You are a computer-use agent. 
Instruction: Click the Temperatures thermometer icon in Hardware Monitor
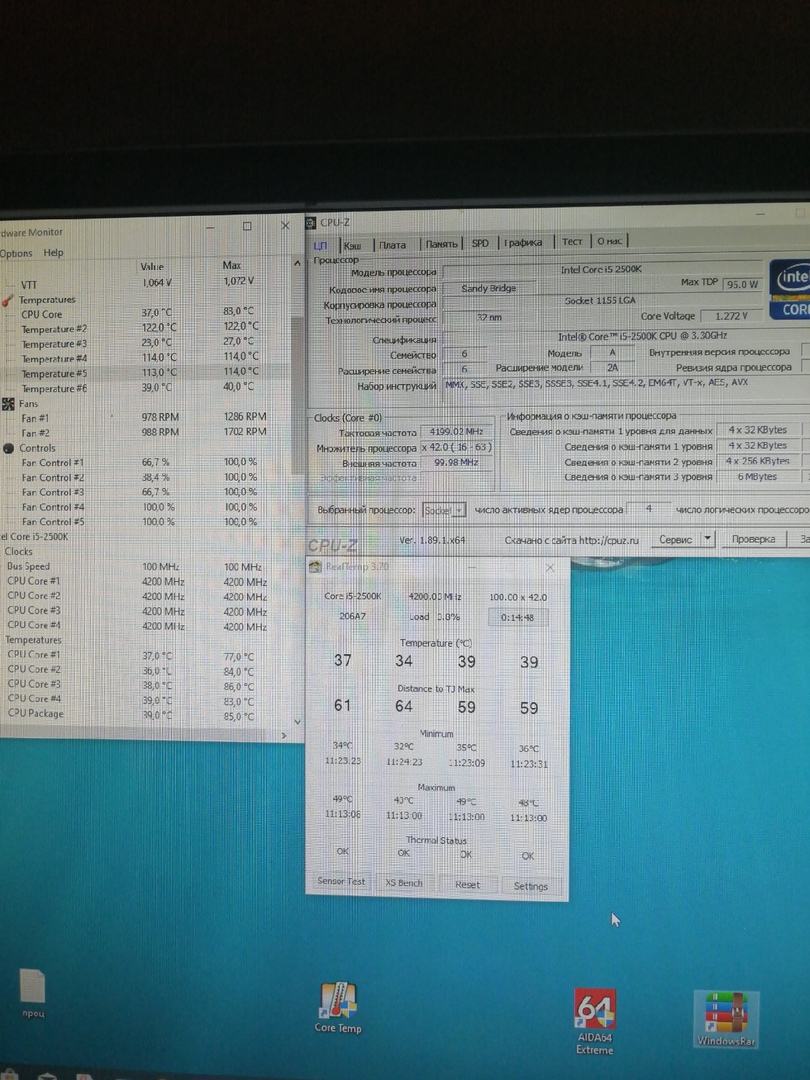[8, 300]
